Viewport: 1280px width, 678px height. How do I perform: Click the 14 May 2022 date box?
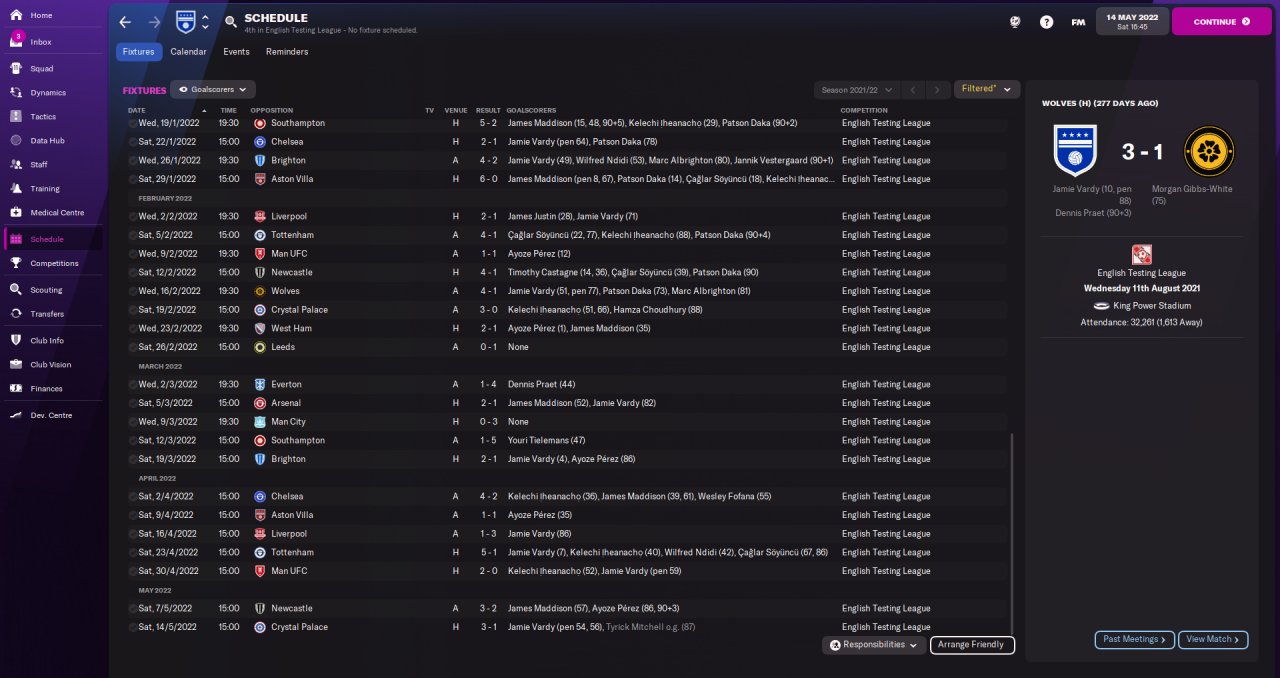[x=1131, y=21]
